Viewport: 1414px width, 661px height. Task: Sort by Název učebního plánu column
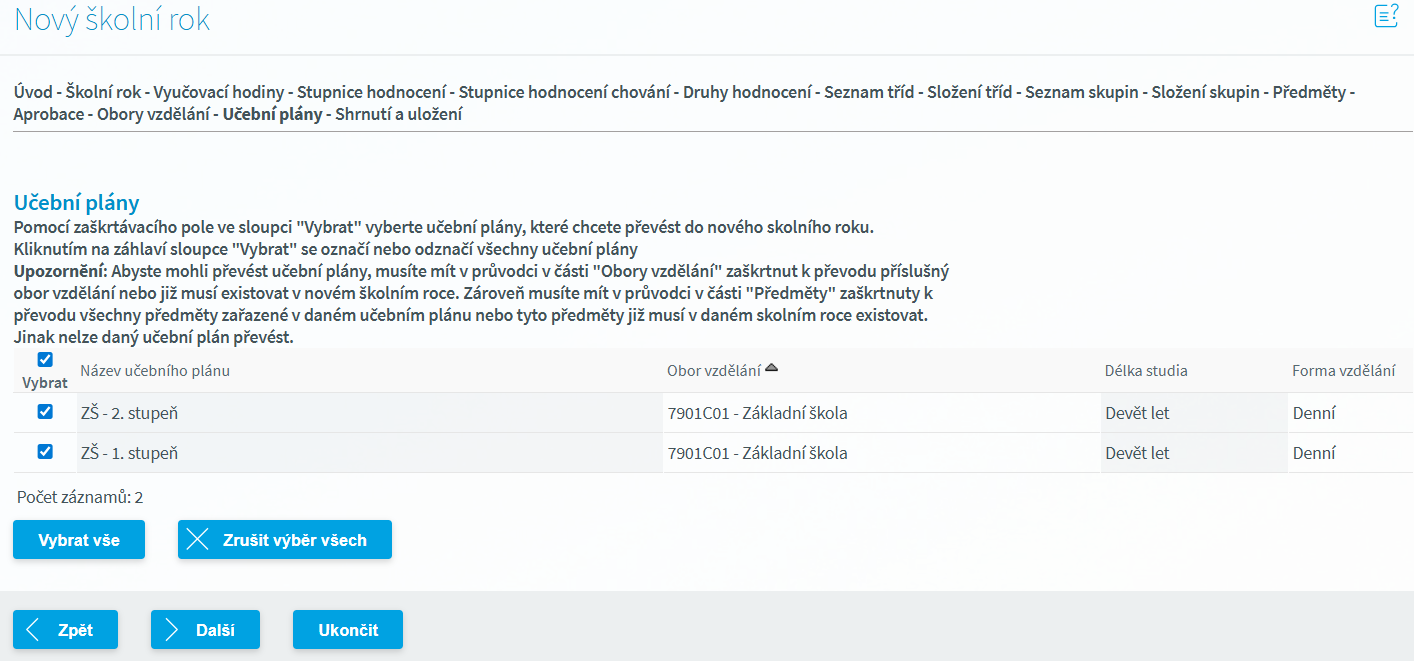pyautogui.click(x=155, y=371)
